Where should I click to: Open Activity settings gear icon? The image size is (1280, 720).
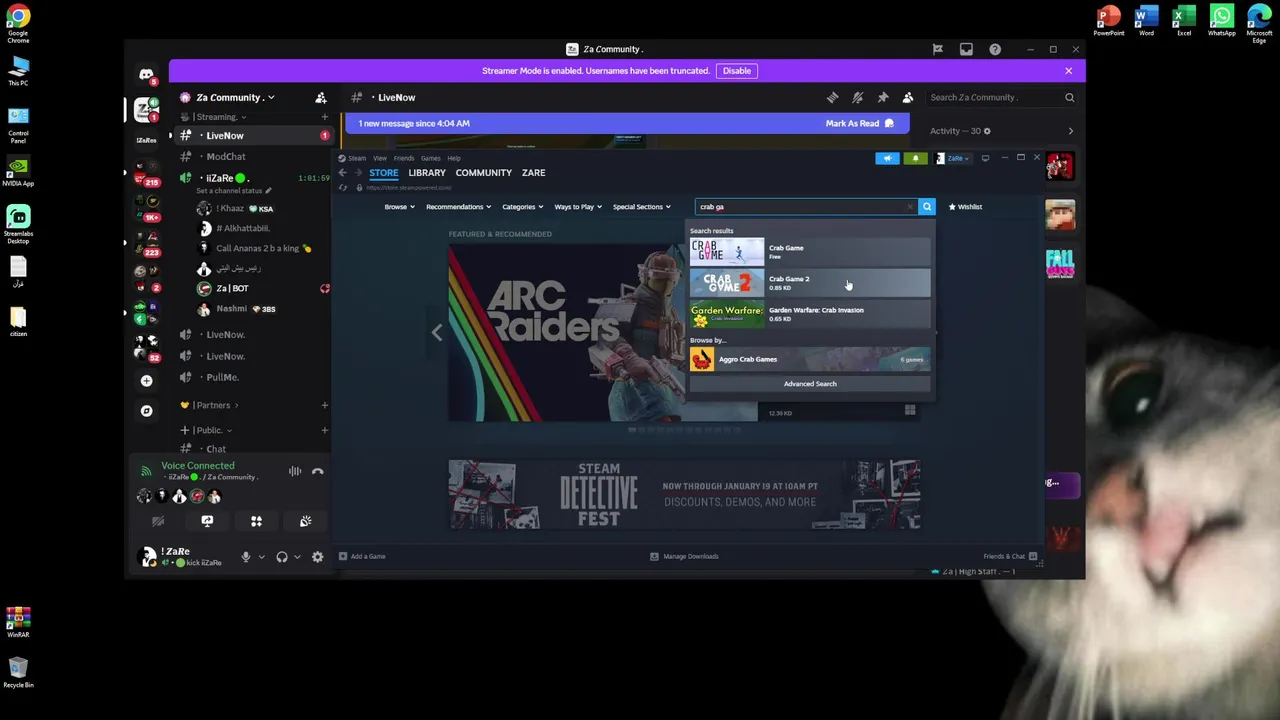click(987, 131)
